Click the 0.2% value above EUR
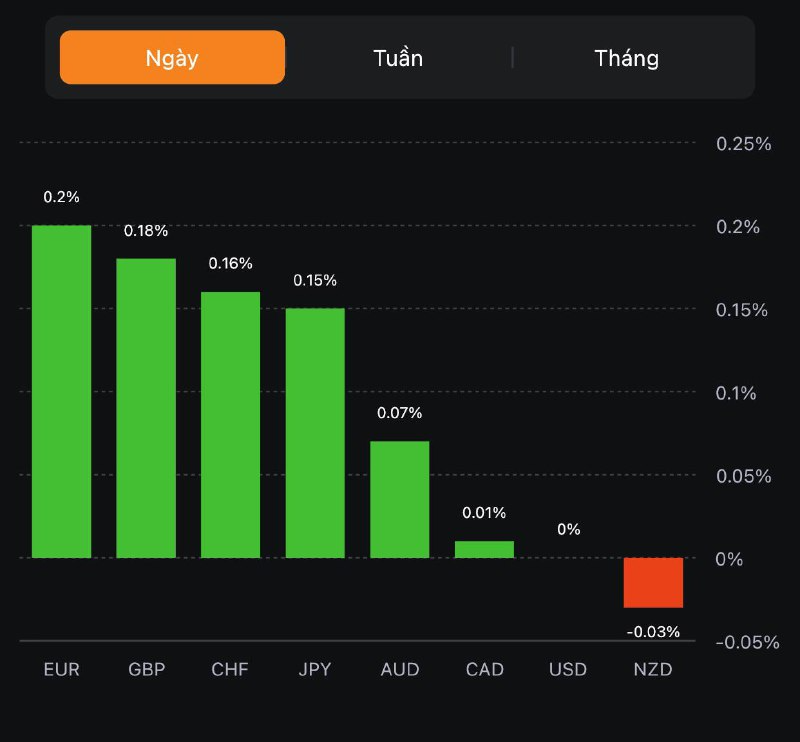800x742 pixels. point(61,197)
